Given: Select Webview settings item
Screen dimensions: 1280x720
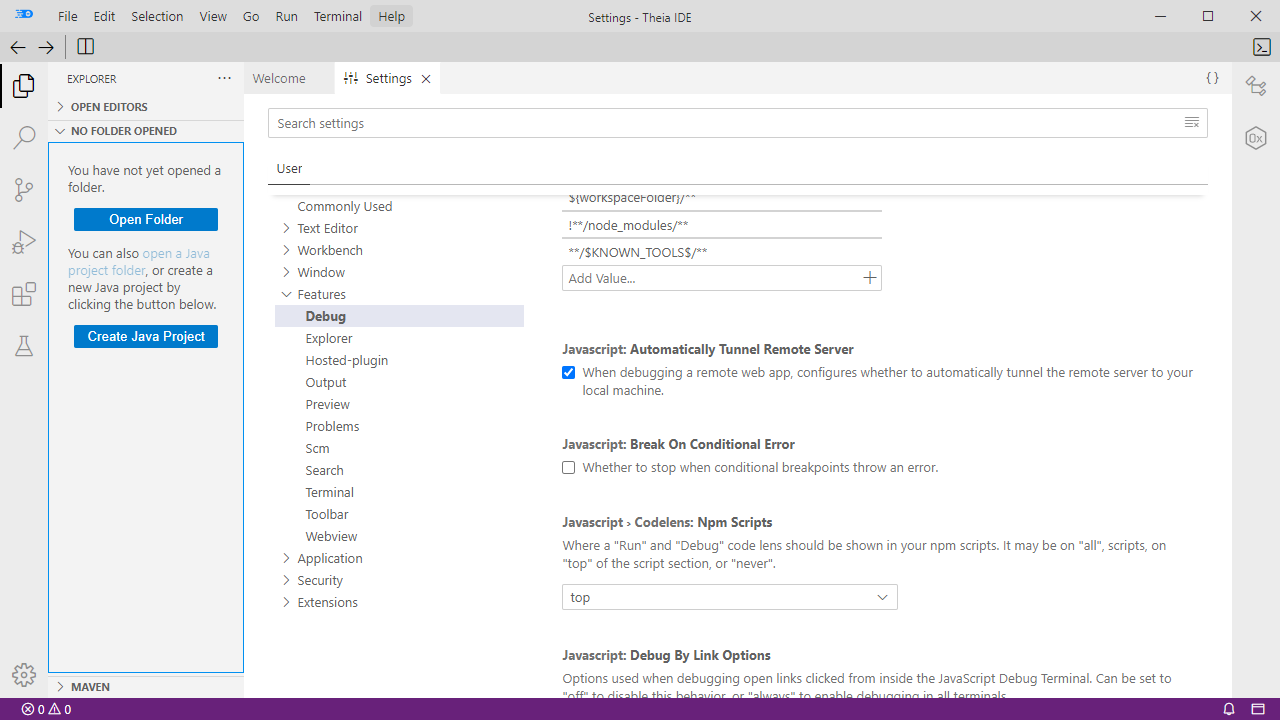Looking at the screenshot, I should [331, 536].
